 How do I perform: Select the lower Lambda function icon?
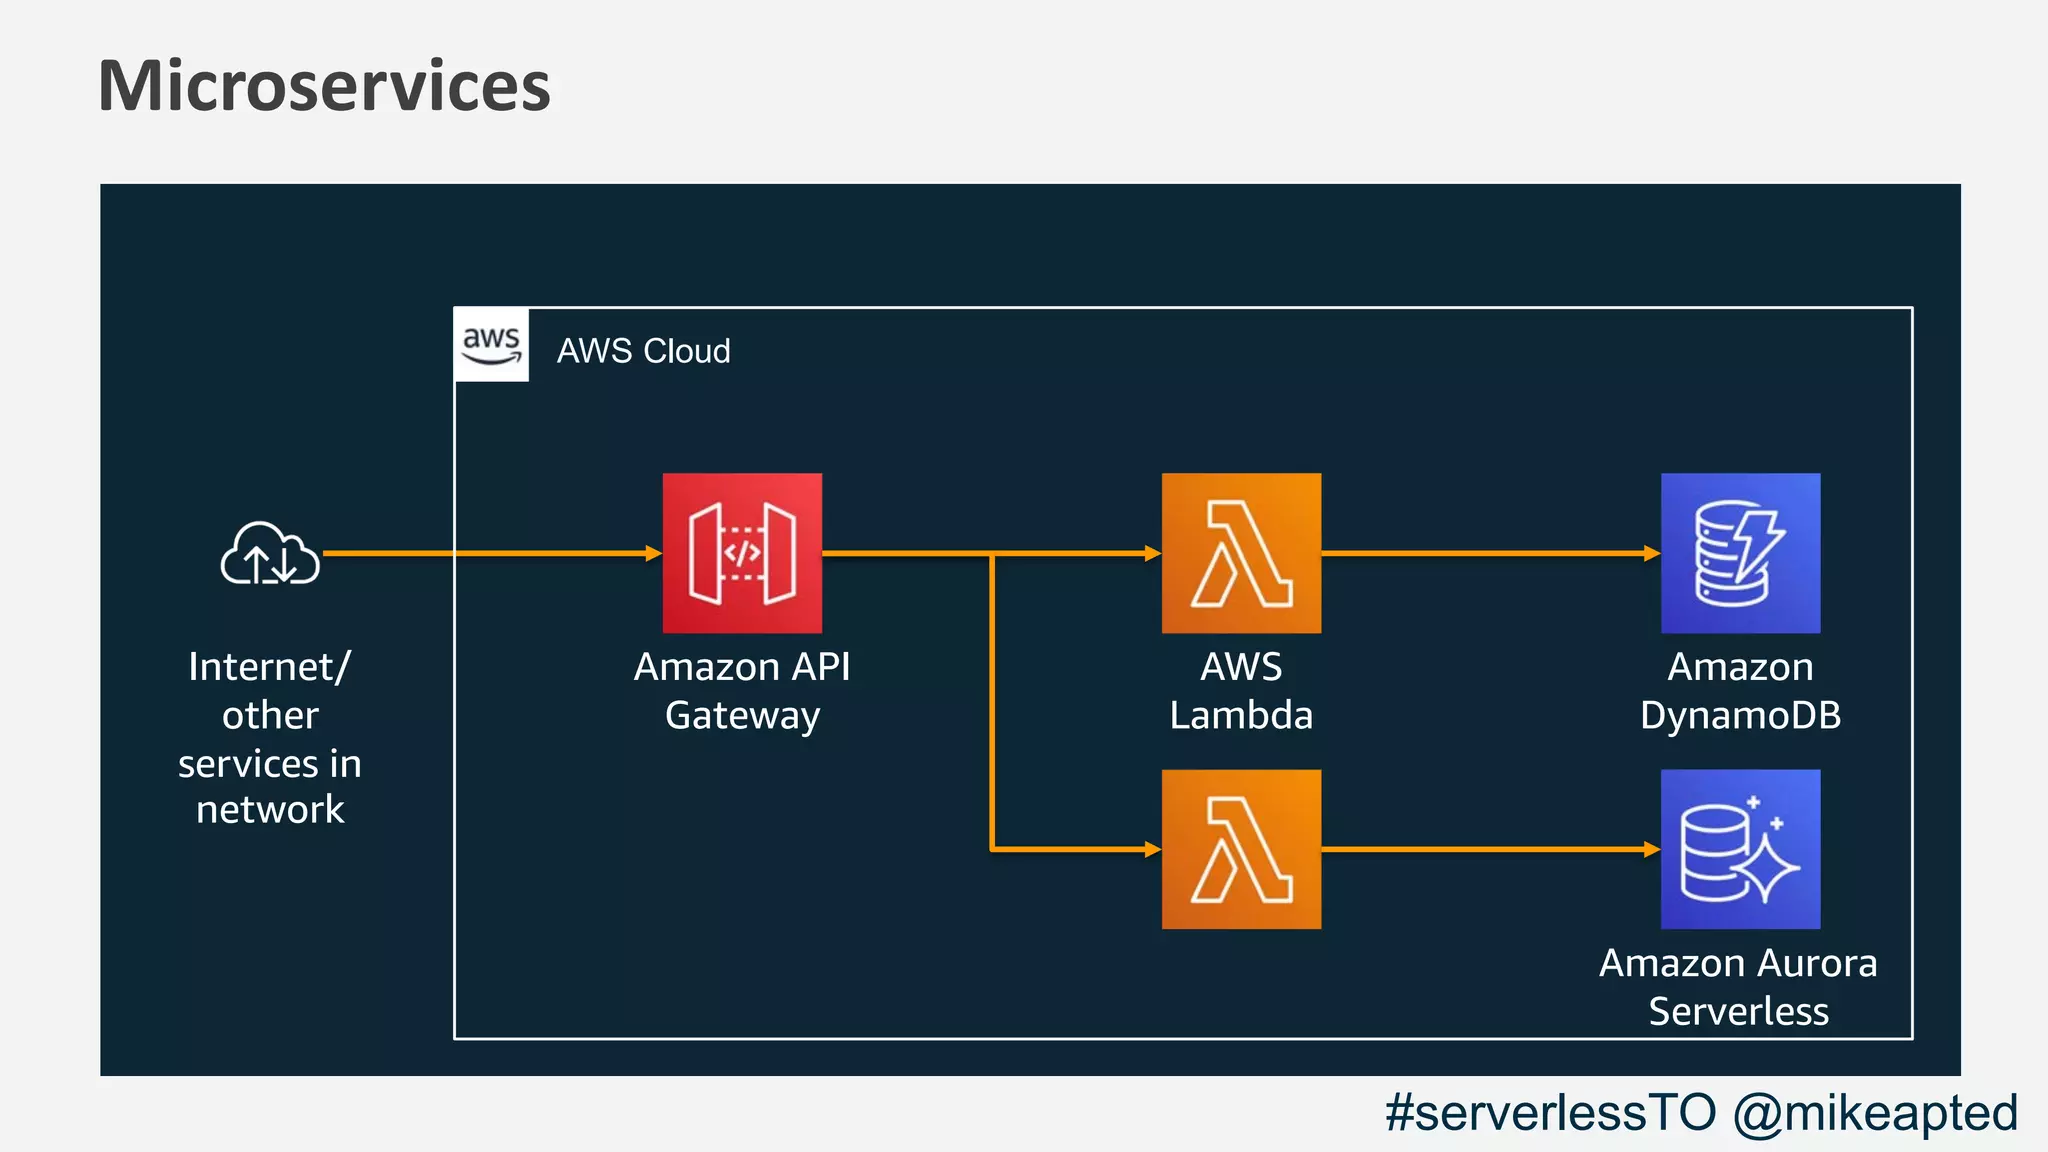click(x=1241, y=849)
